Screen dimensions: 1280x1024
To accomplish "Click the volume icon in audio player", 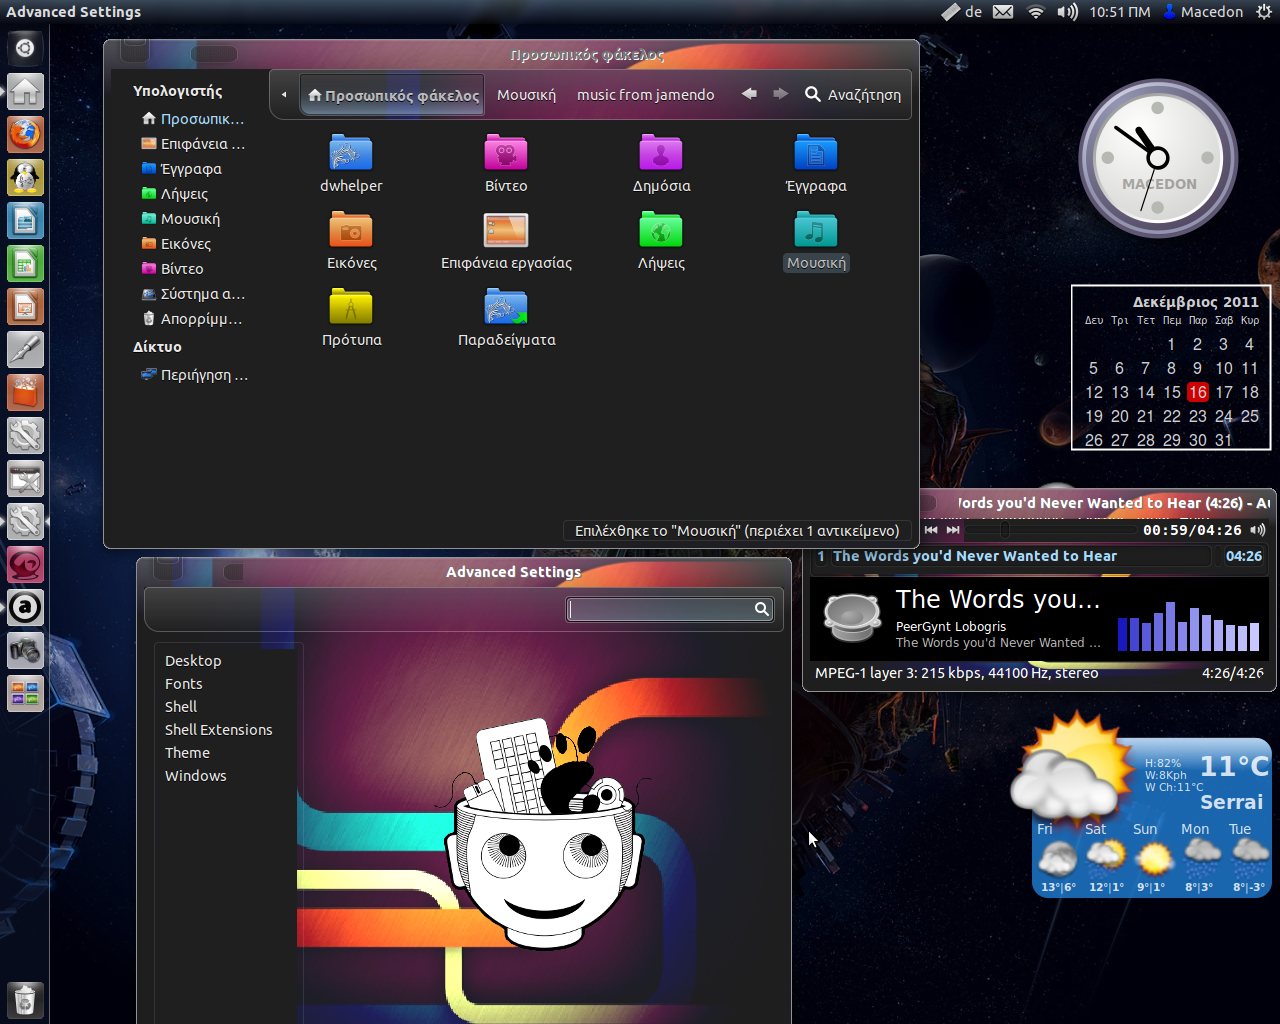I will point(1257,530).
